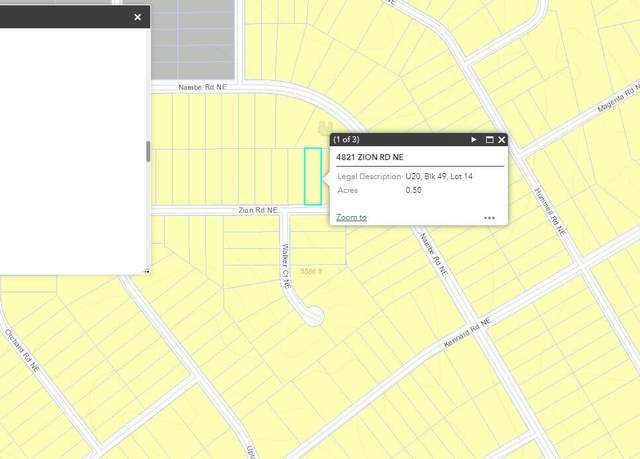Click the Kennard Rd NE street label

(467, 334)
